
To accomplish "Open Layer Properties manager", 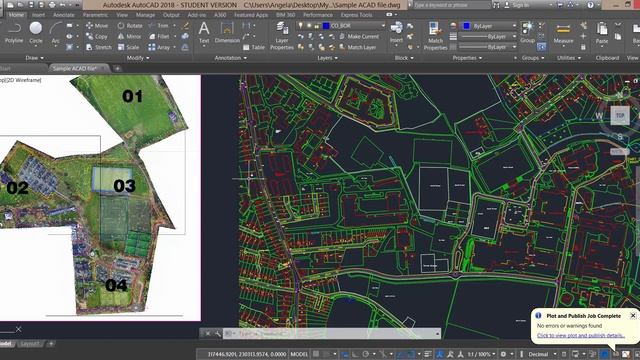I will (282, 36).
